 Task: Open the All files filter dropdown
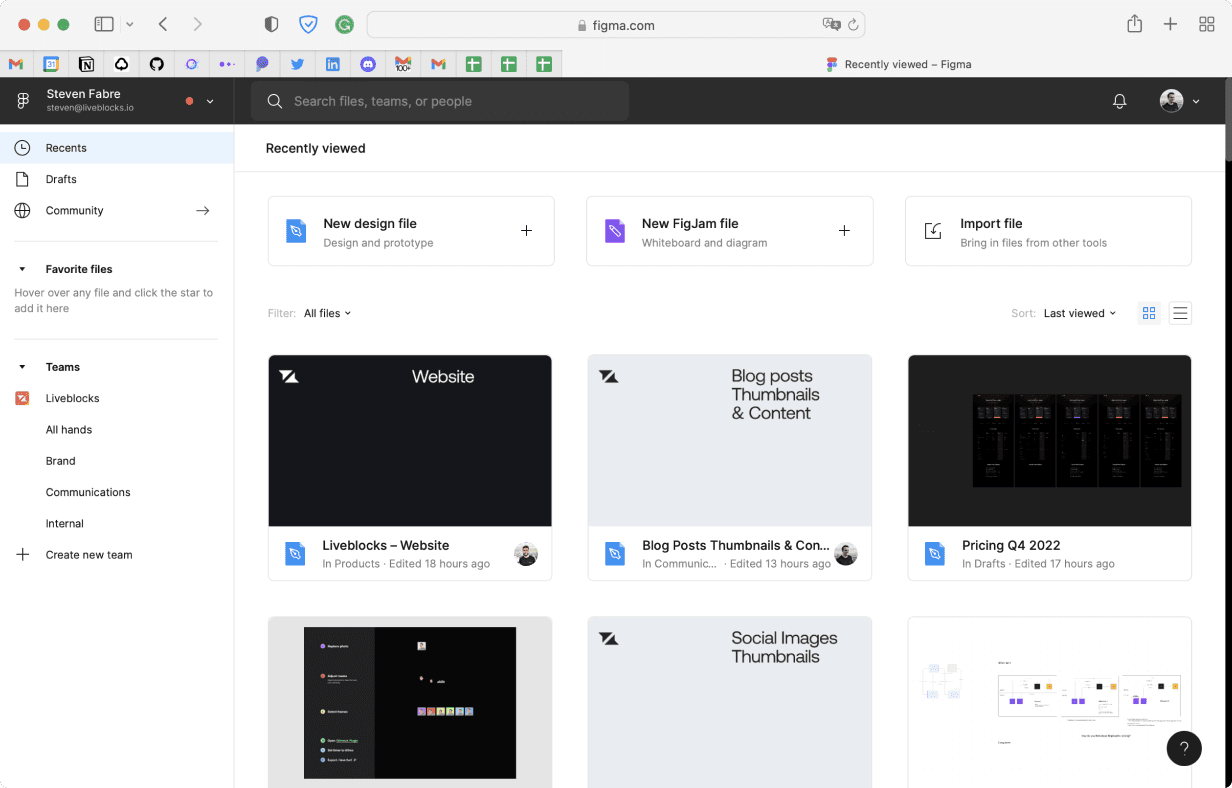tap(327, 313)
